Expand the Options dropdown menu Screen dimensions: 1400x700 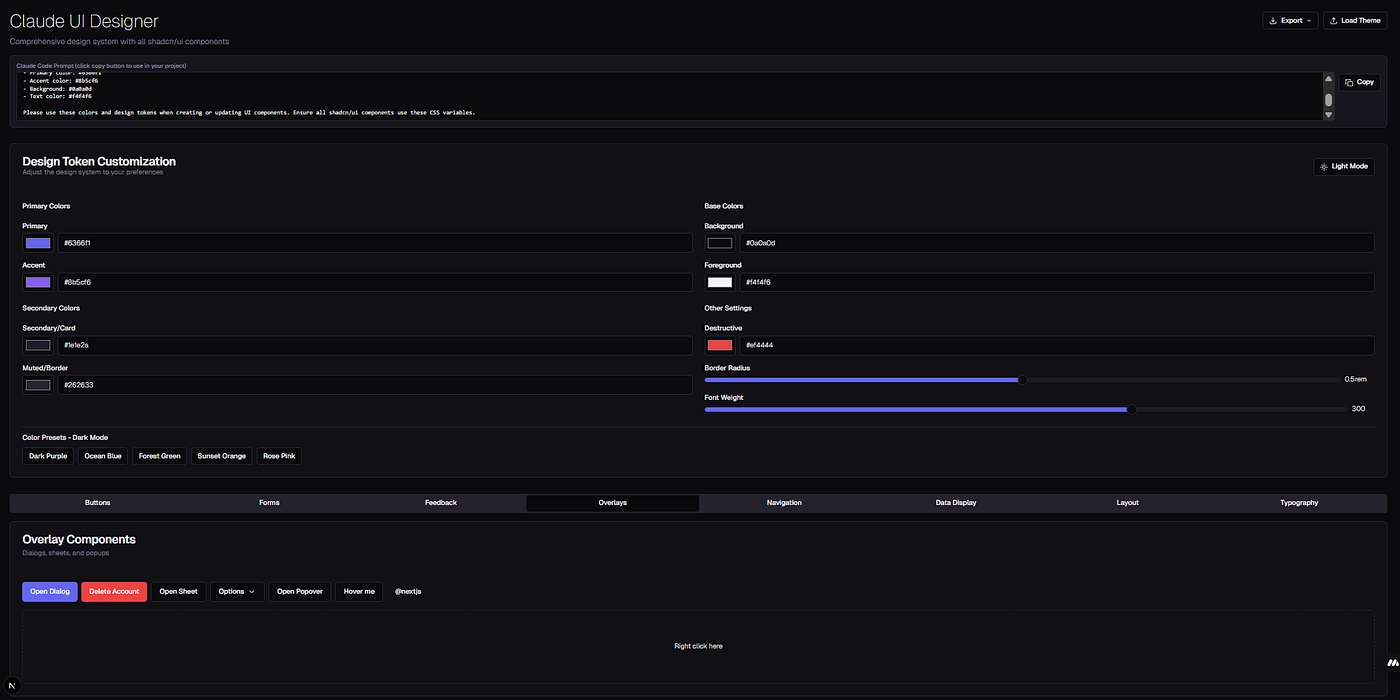click(237, 591)
